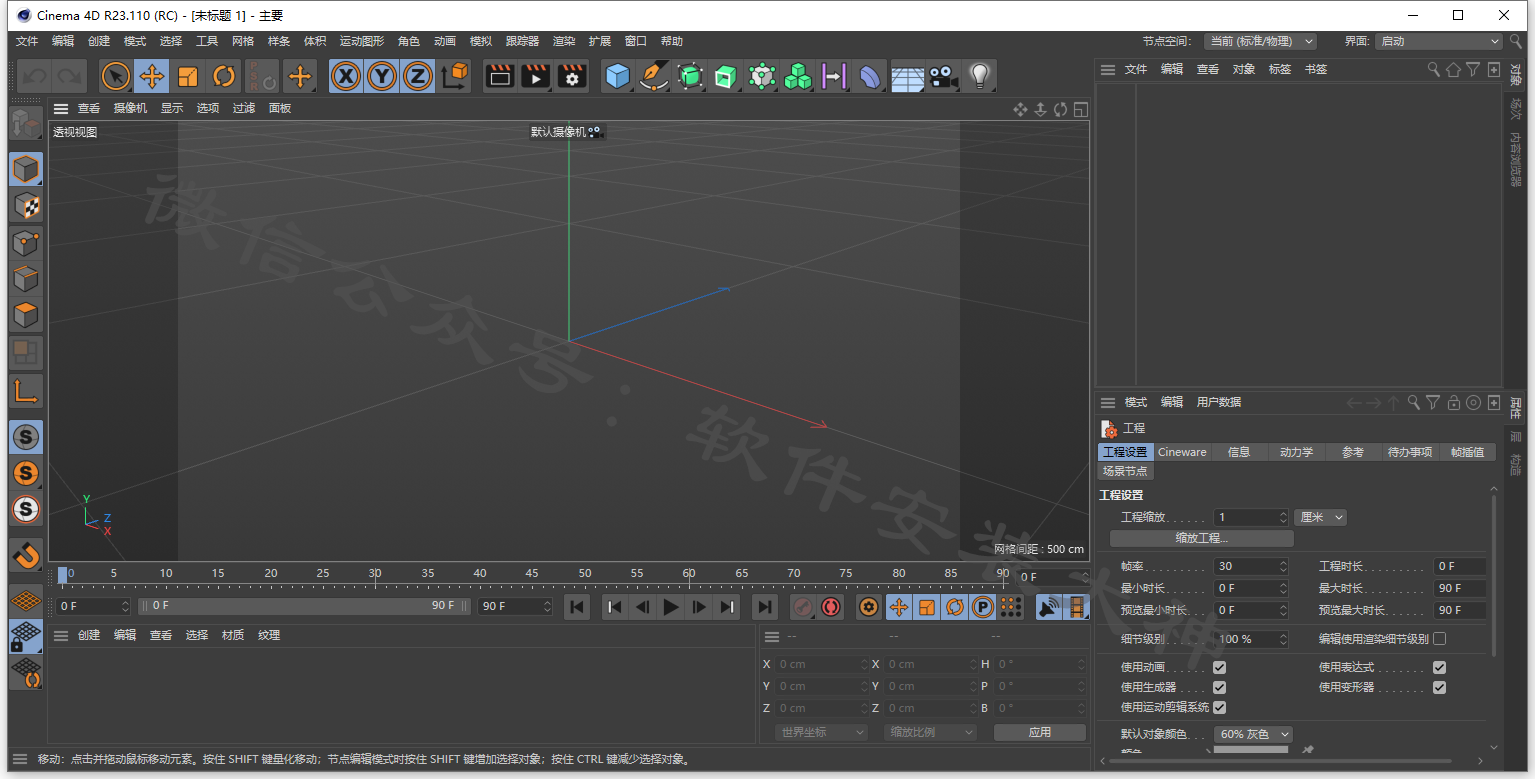Open the render settings clapperboard gear icon
The height and width of the screenshot is (779, 1535).
pos(572,76)
